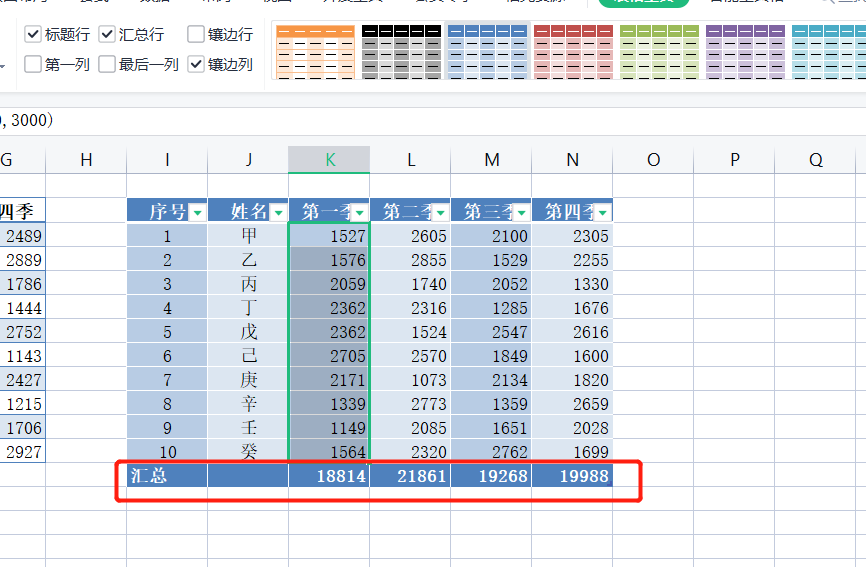Open filter arrow on 第四季 header
Screen dimensions: 866x567
[x=602, y=212]
